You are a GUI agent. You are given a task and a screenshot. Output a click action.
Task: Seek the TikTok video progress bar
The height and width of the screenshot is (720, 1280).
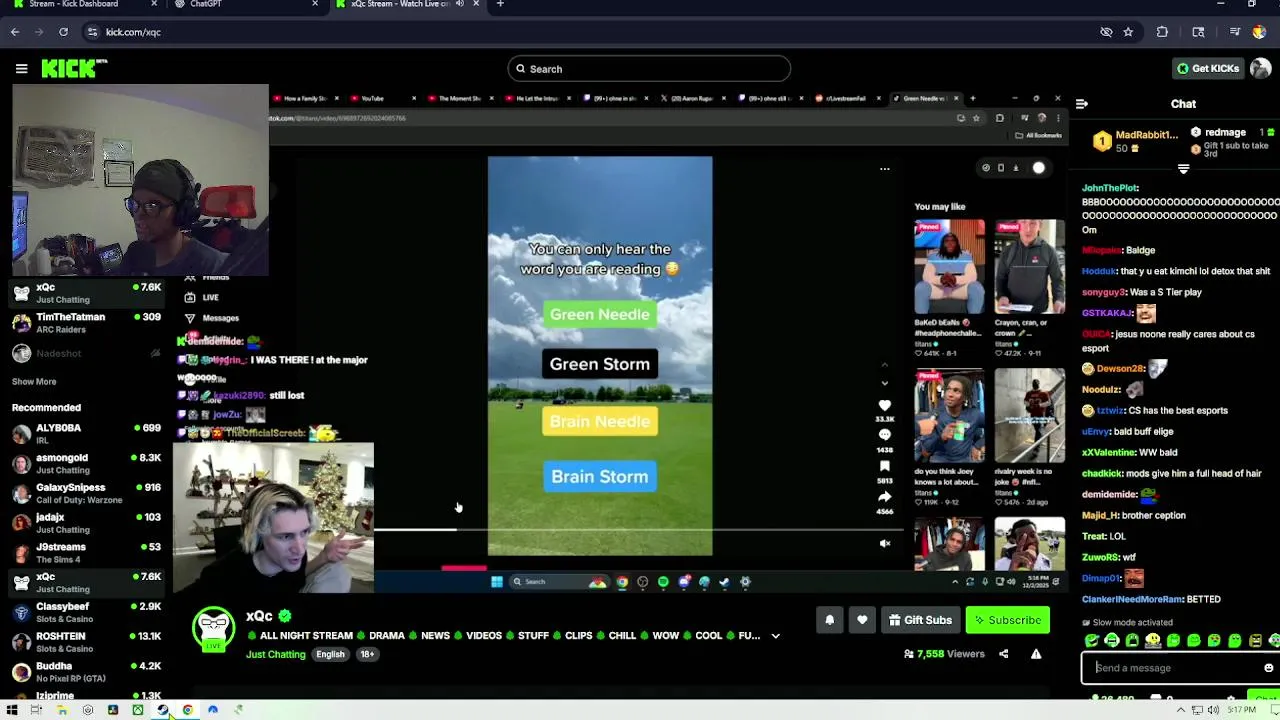tap(640, 529)
